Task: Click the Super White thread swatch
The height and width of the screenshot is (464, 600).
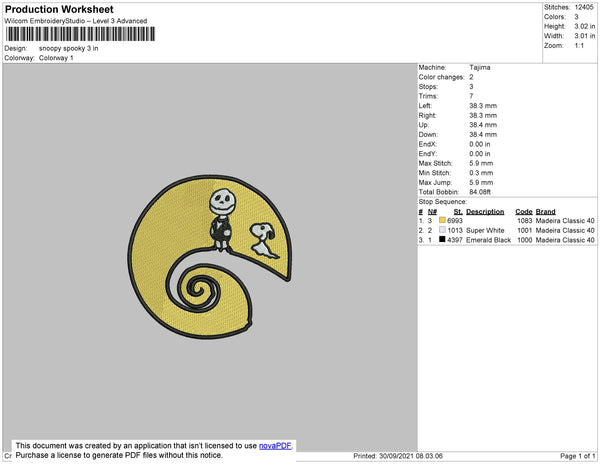Action: click(x=442, y=230)
